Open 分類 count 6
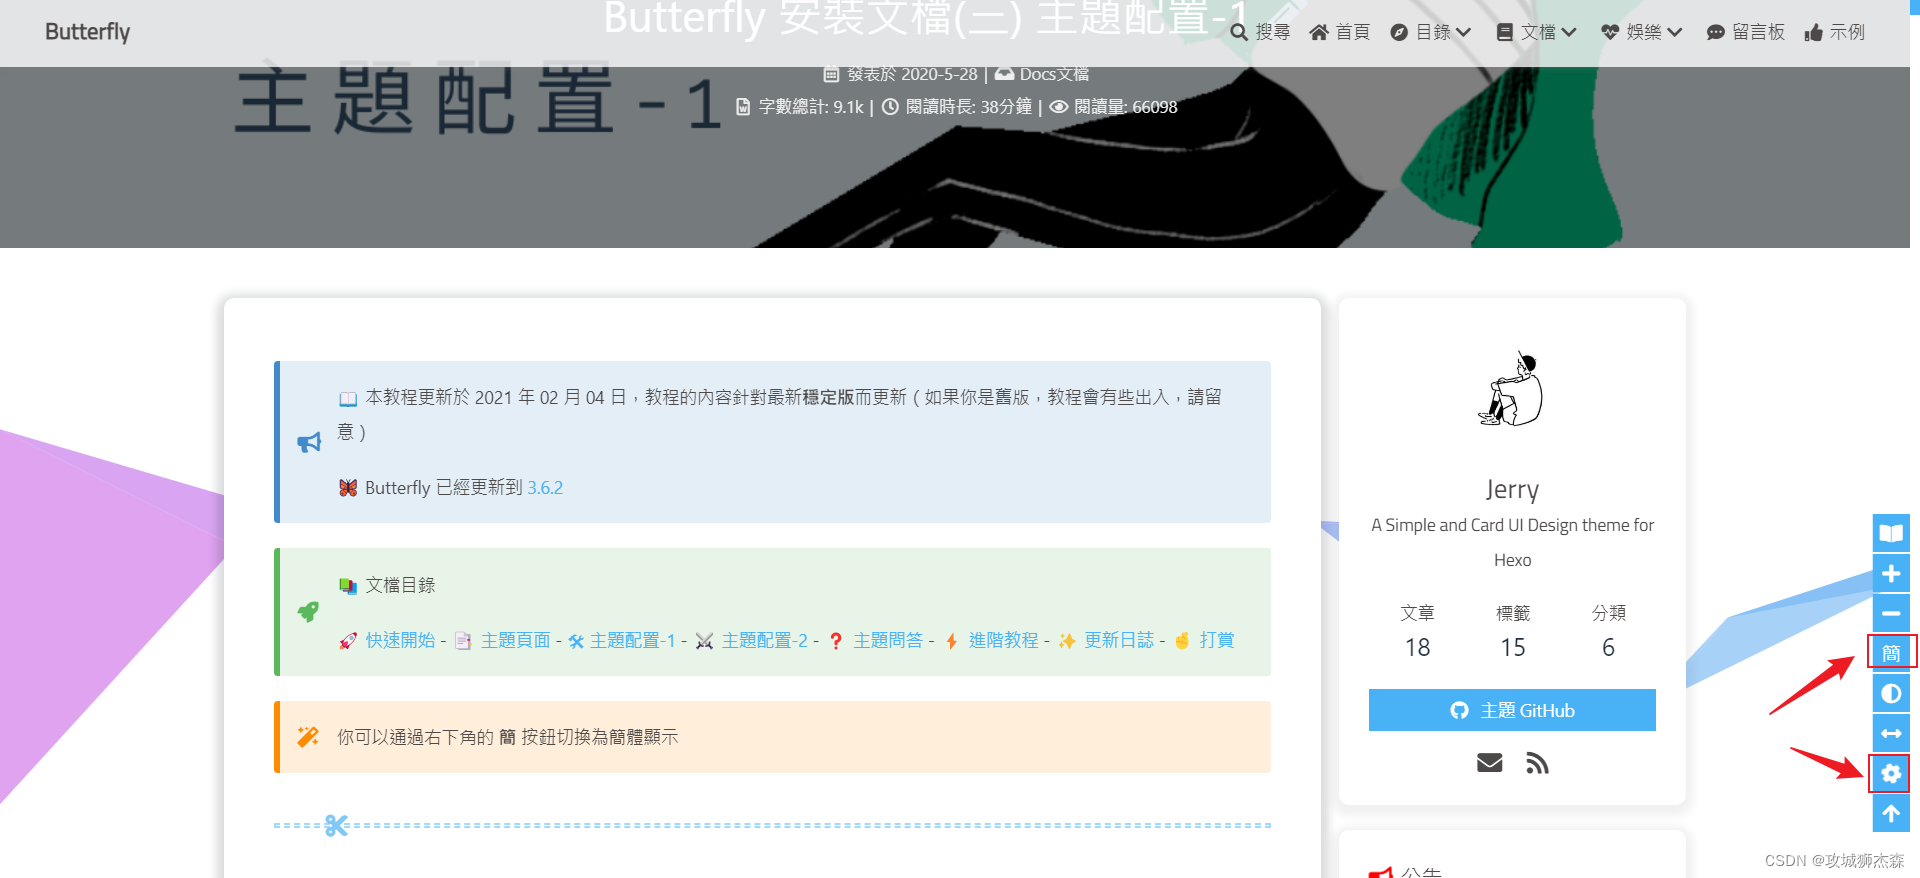1920x878 pixels. (x=1608, y=632)
